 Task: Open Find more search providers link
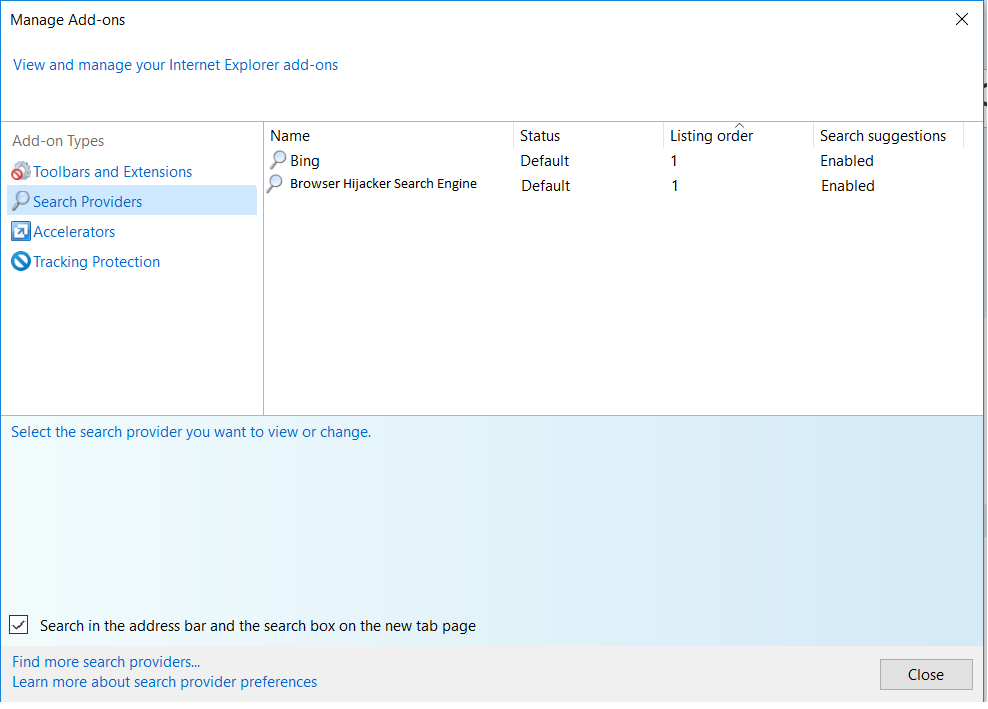tap(106, 662)
